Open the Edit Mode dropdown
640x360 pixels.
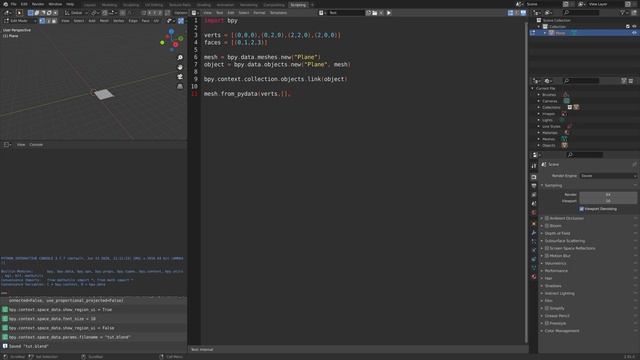pyautogui.click(x=20, y=20)
